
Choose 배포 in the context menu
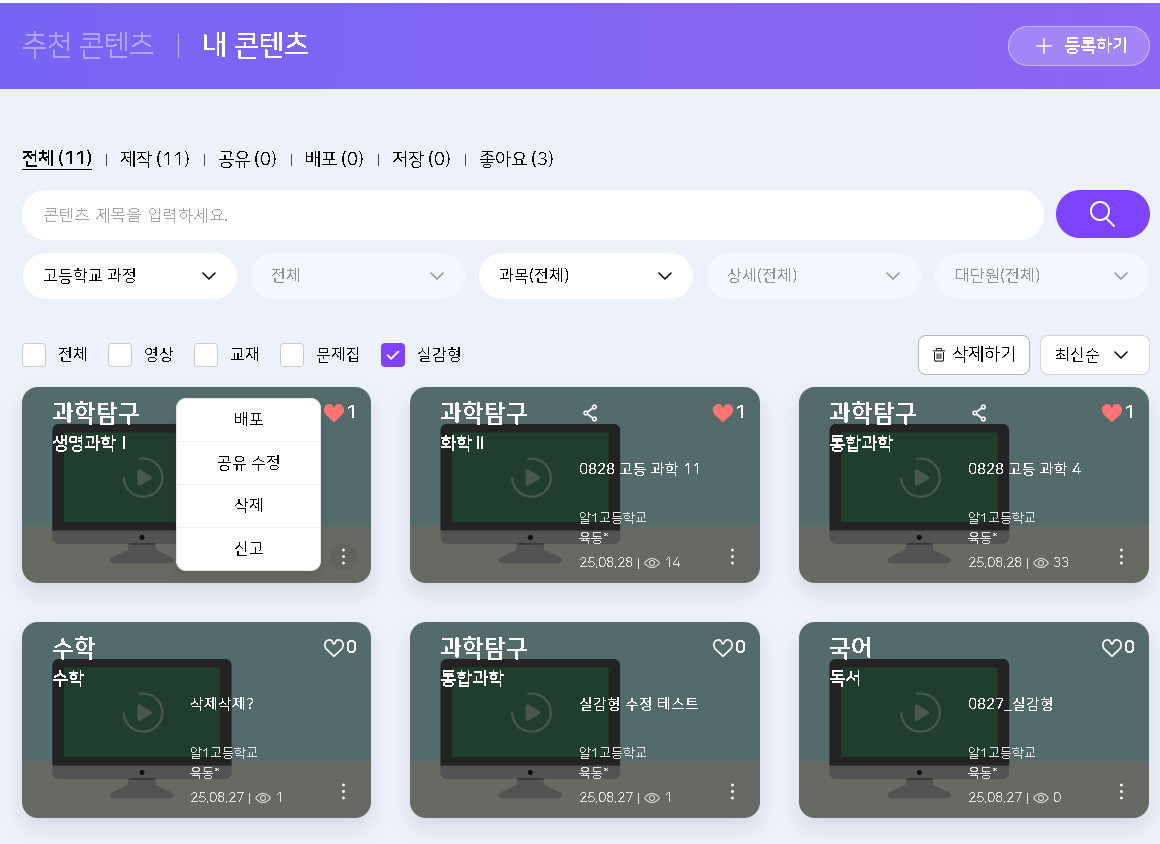click(248, 419)
